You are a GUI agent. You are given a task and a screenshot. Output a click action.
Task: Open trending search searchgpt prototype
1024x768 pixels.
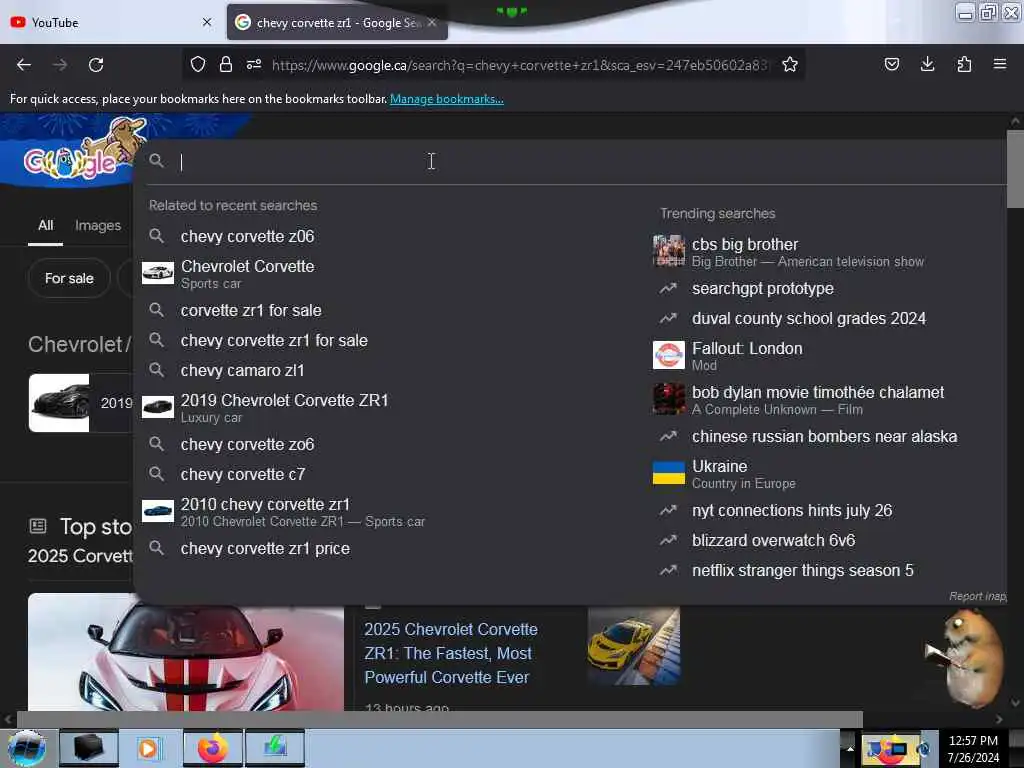[x=763, y=289]
